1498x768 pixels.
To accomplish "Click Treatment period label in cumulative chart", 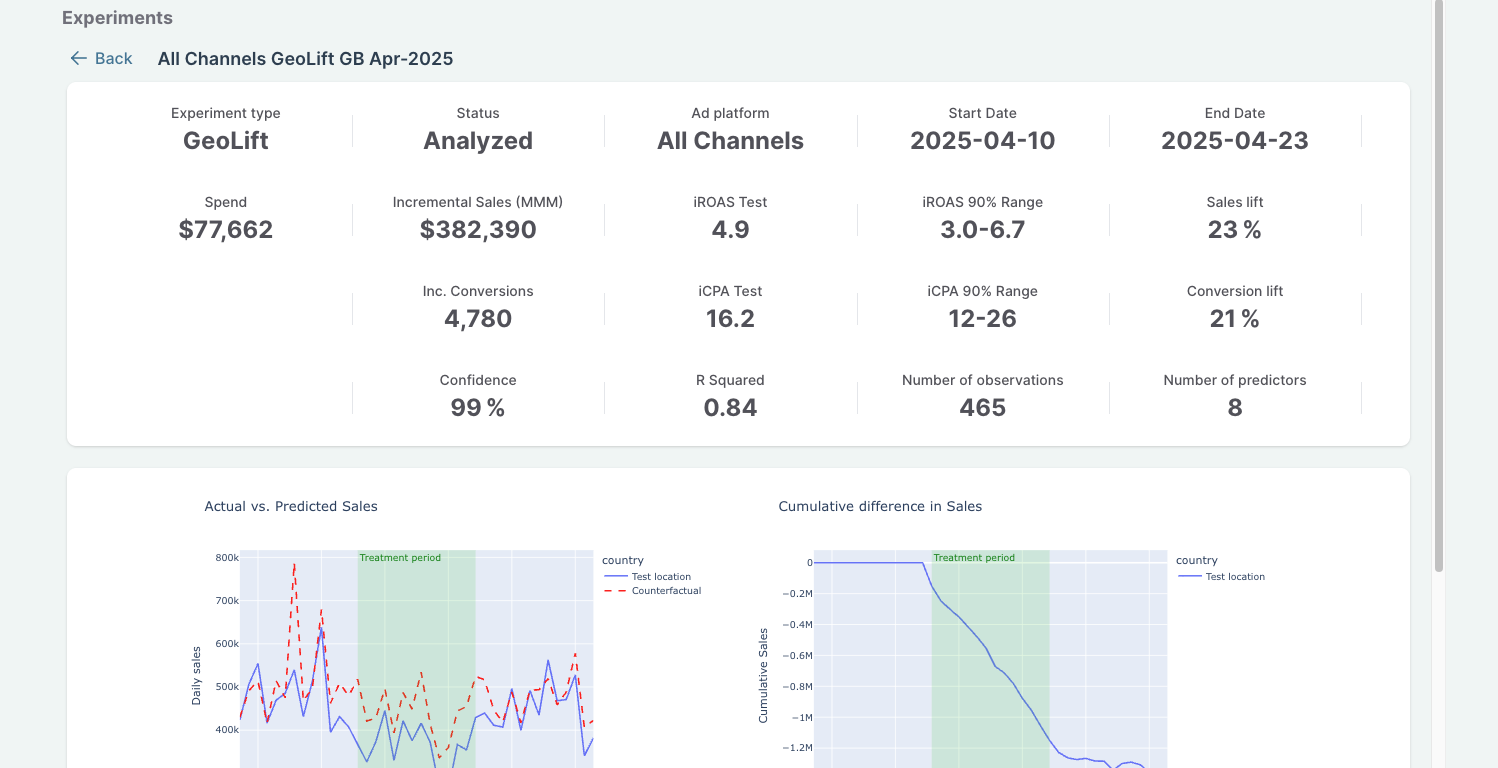I will [974, 558].
